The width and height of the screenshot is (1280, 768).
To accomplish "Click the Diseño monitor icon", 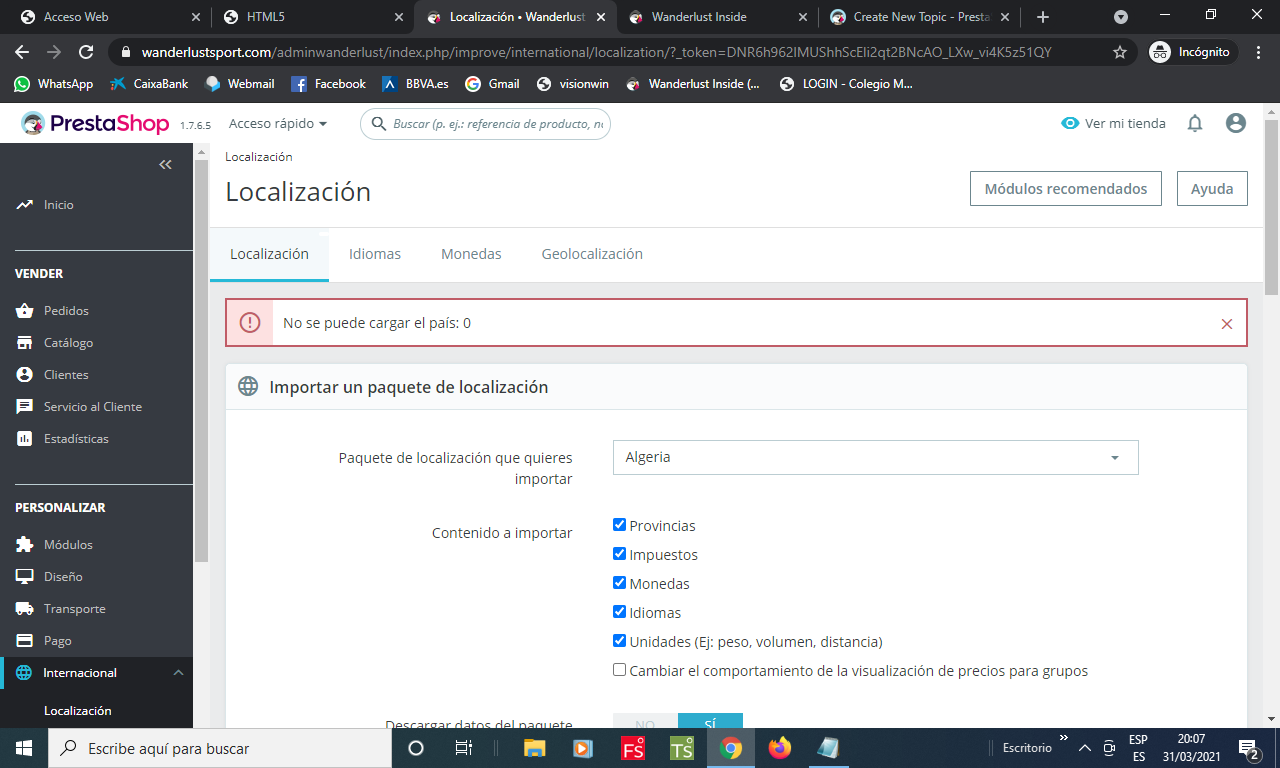I will click(x=25, y=577).
